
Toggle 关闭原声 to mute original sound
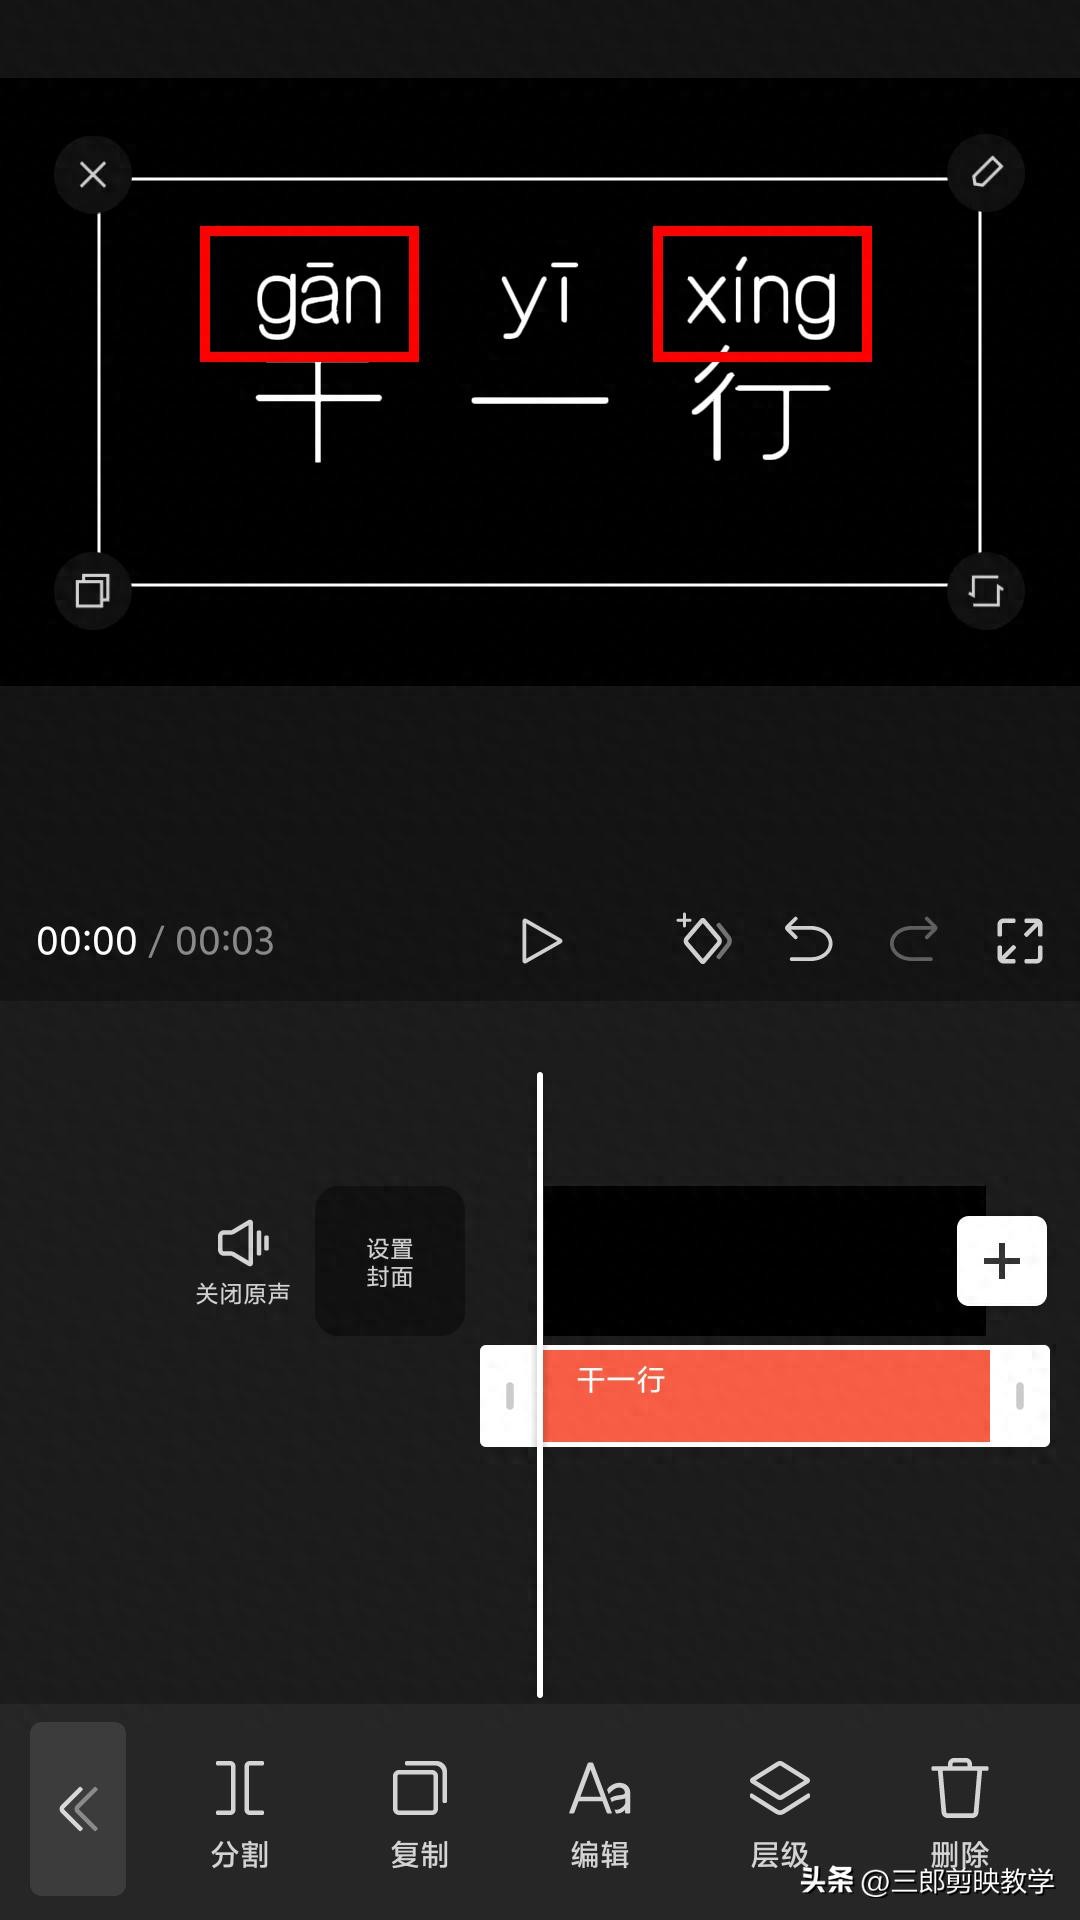tap(243, 1262)
